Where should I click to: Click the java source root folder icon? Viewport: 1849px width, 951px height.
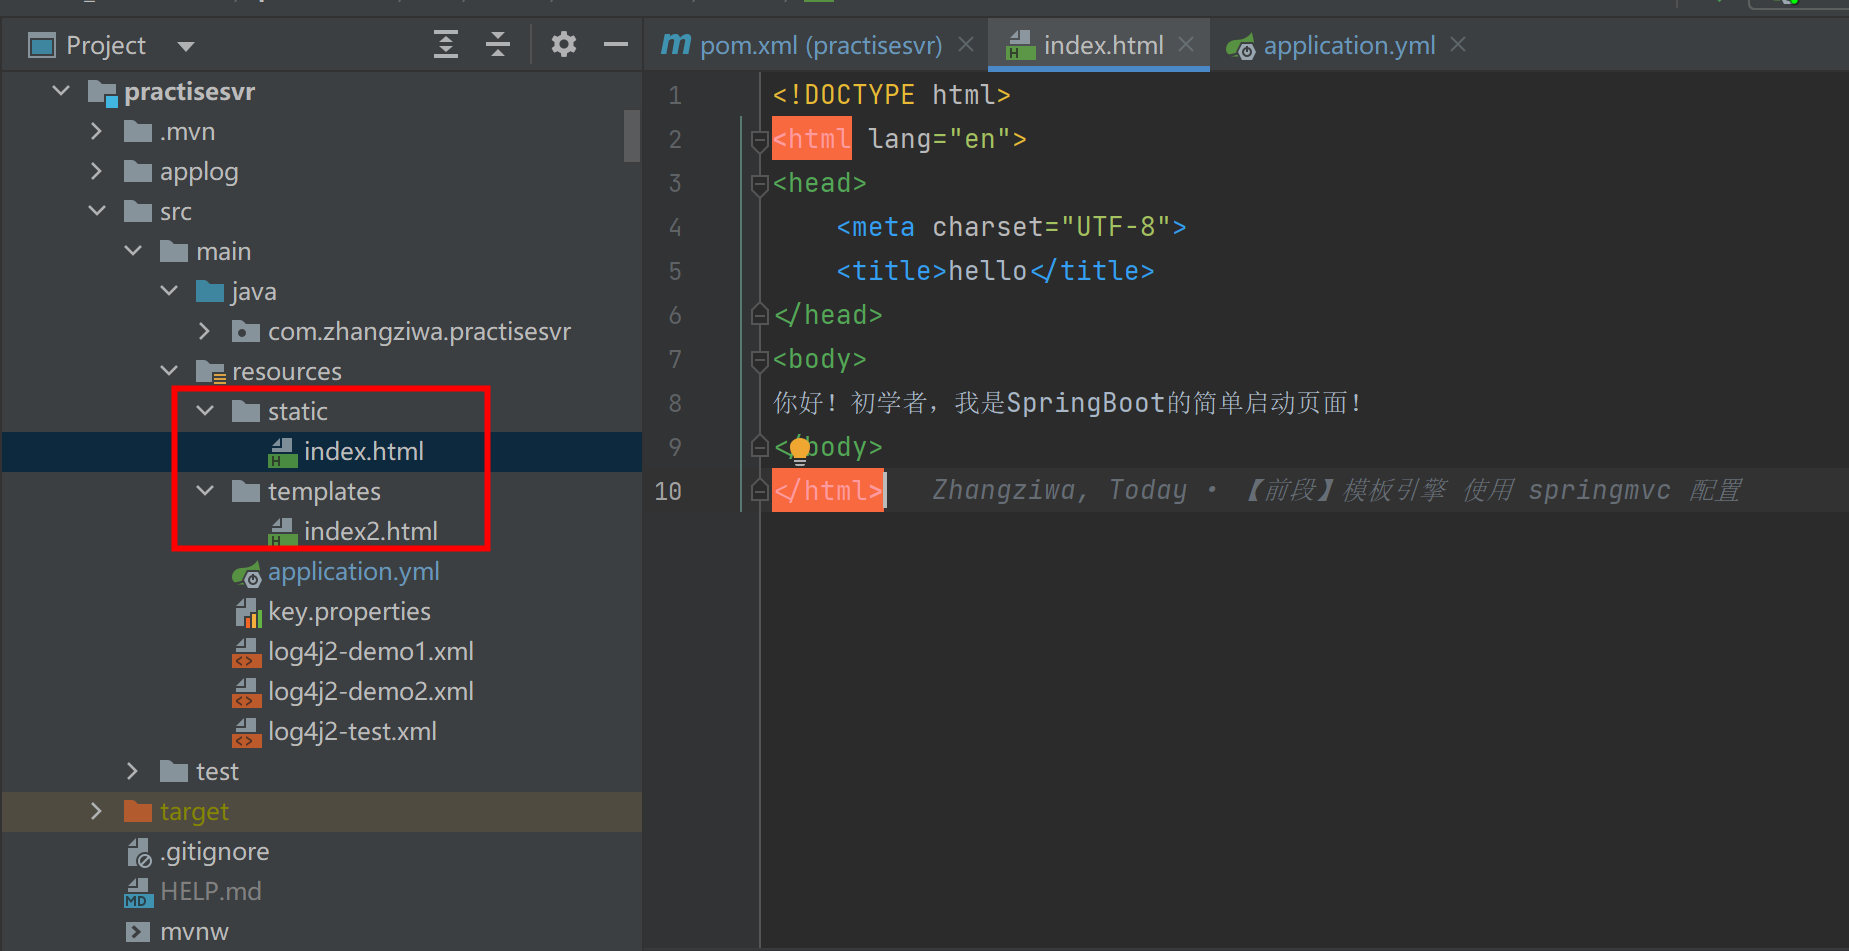click(x=210, y=291)
